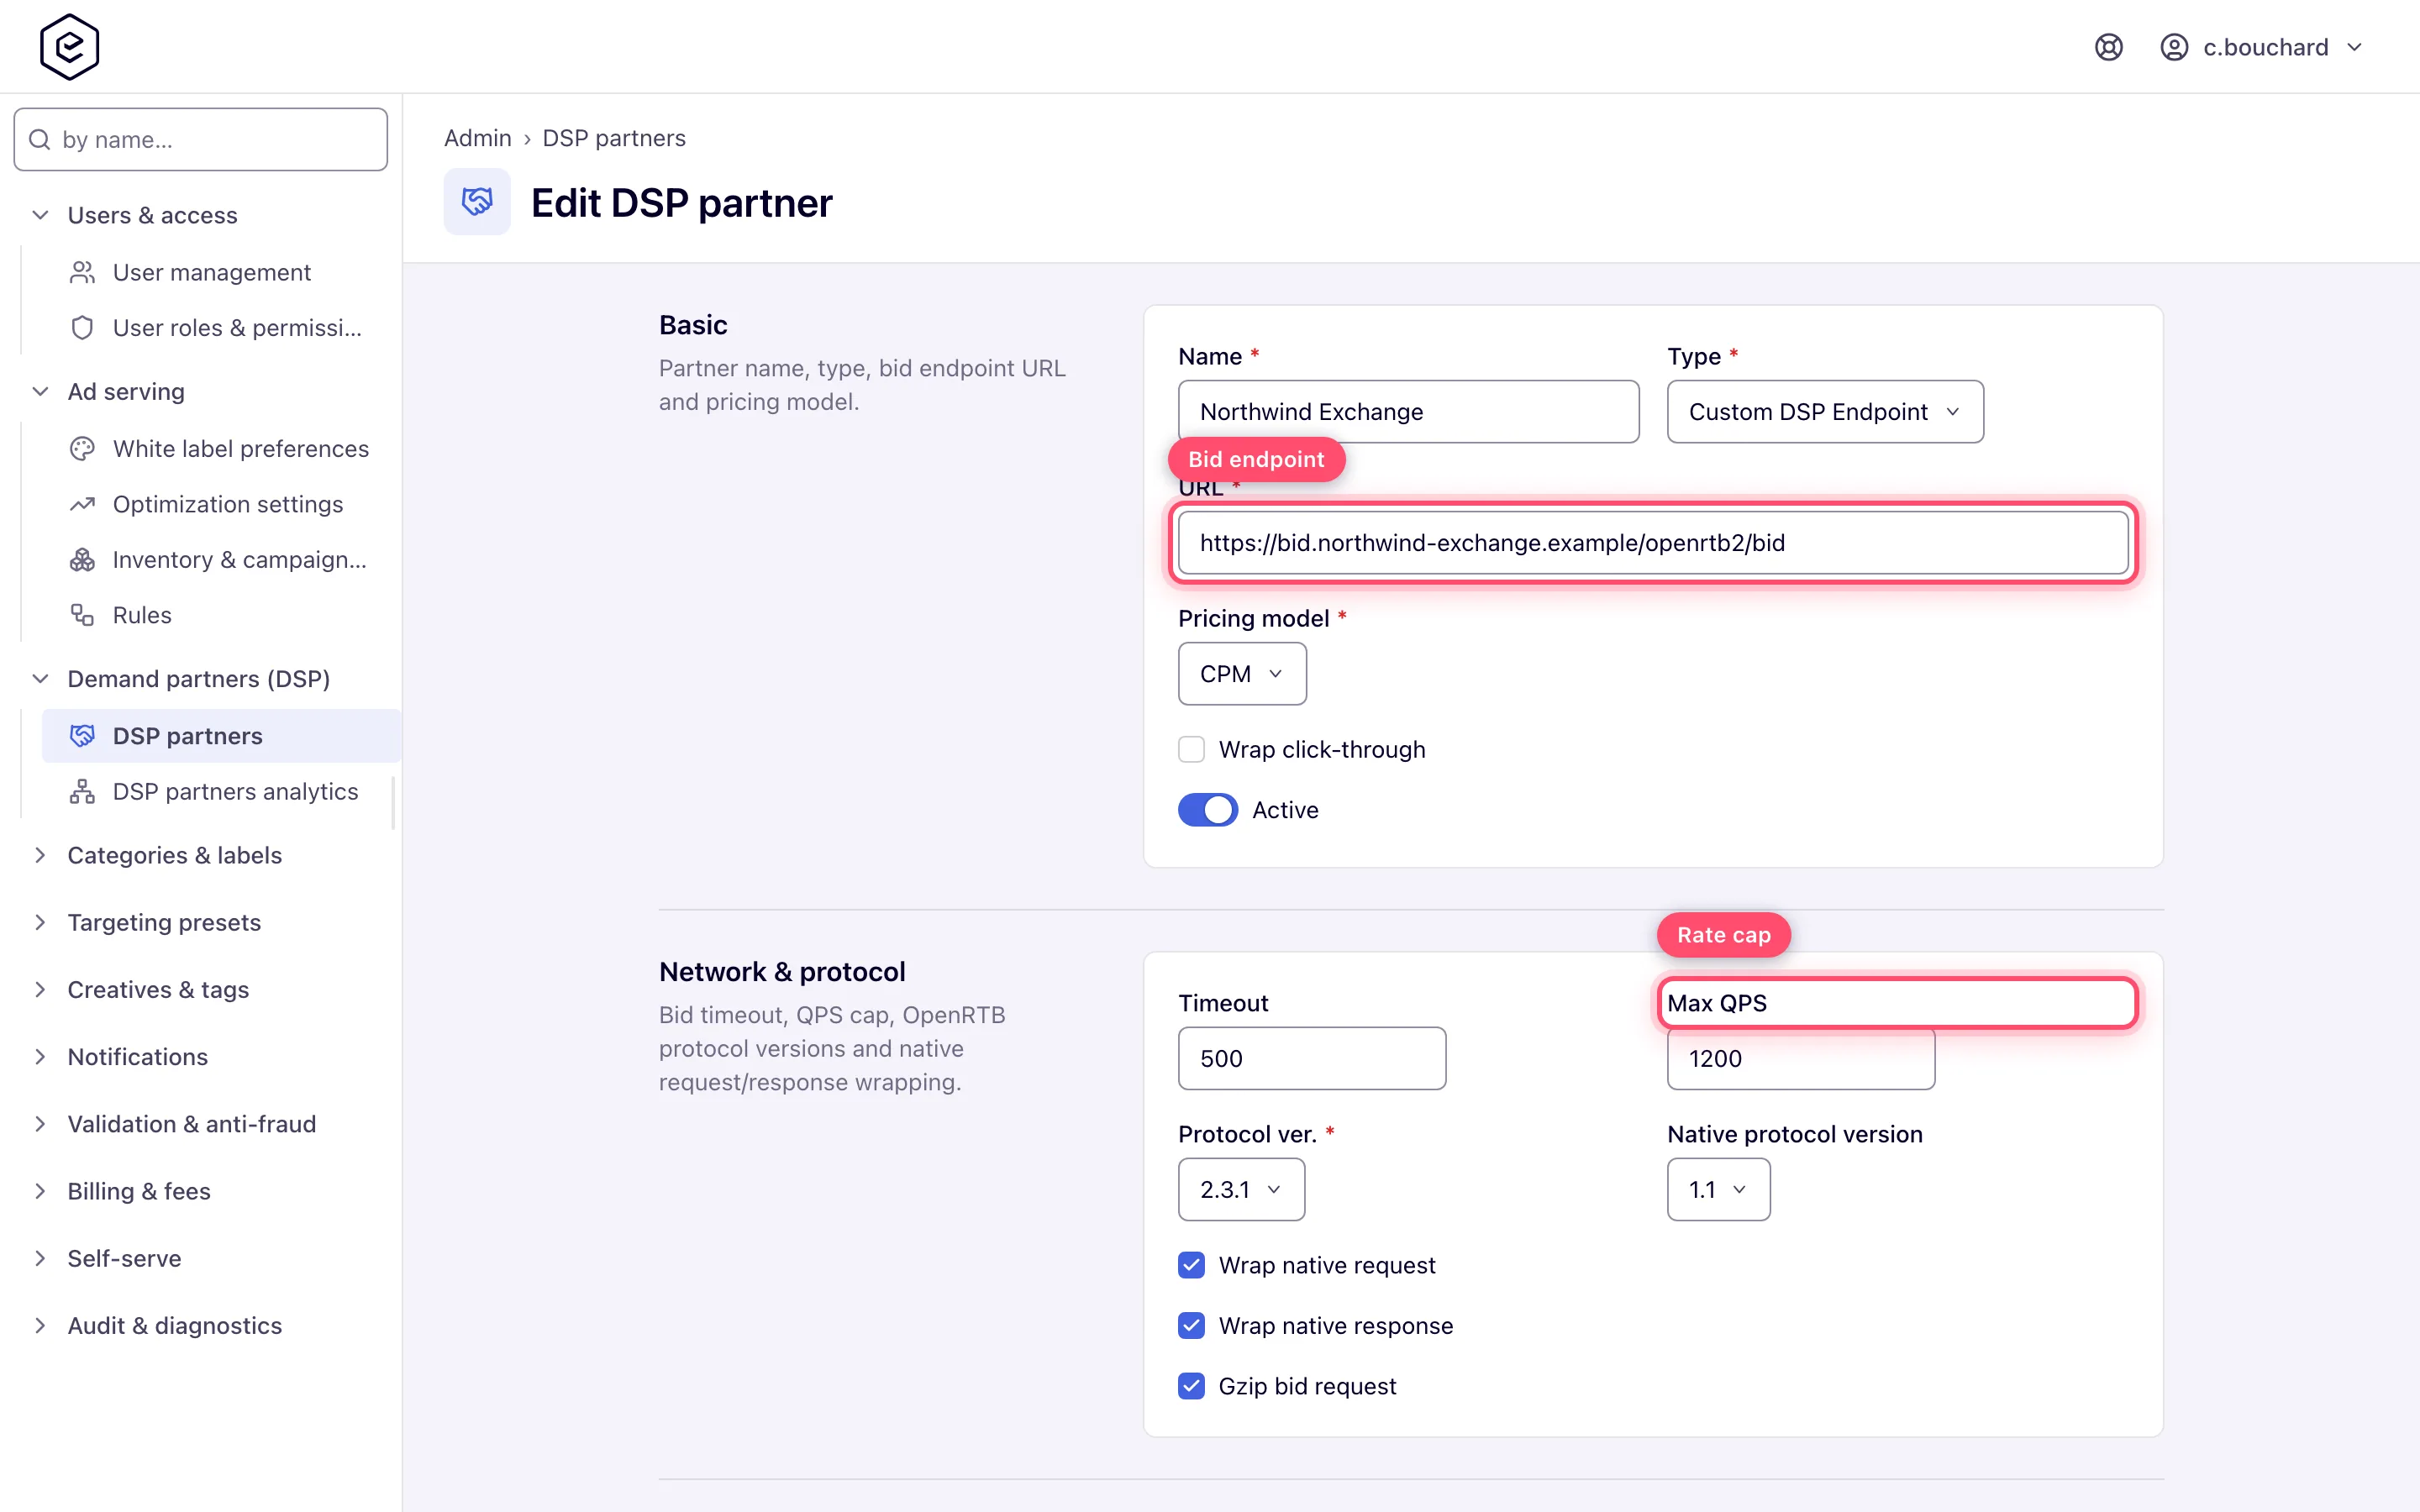Enable Wrap click-through checkbox
Viewport: 2420px width, 1512px height.
[x=1191, y=749]
